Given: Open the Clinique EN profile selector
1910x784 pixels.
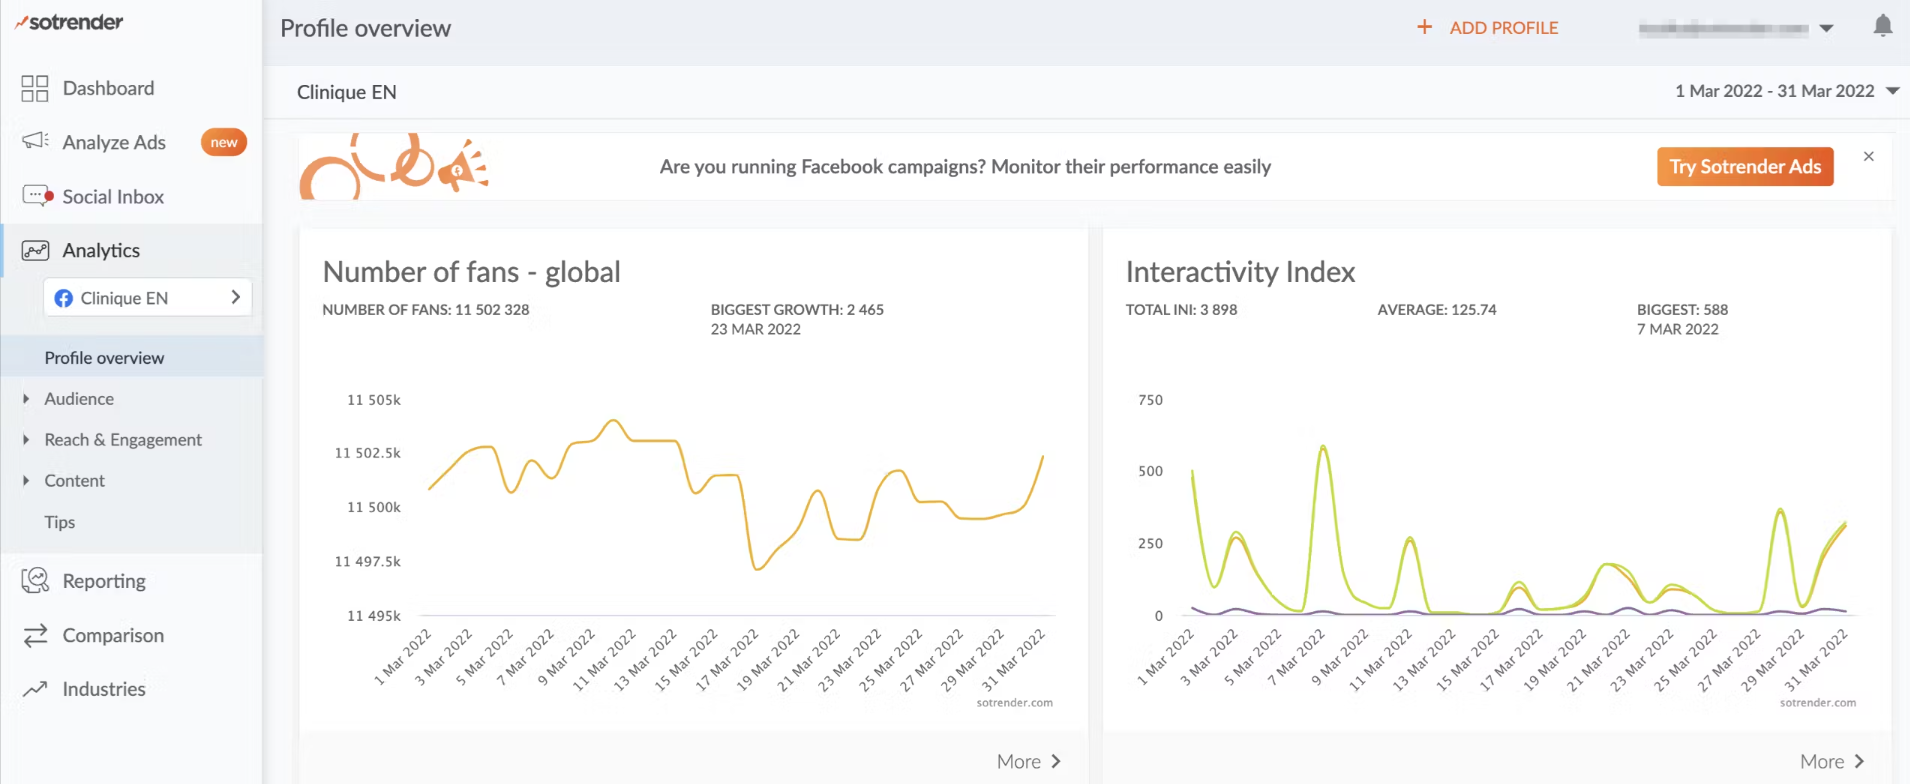Looking at the screenshot, I should tap(147, 298).
